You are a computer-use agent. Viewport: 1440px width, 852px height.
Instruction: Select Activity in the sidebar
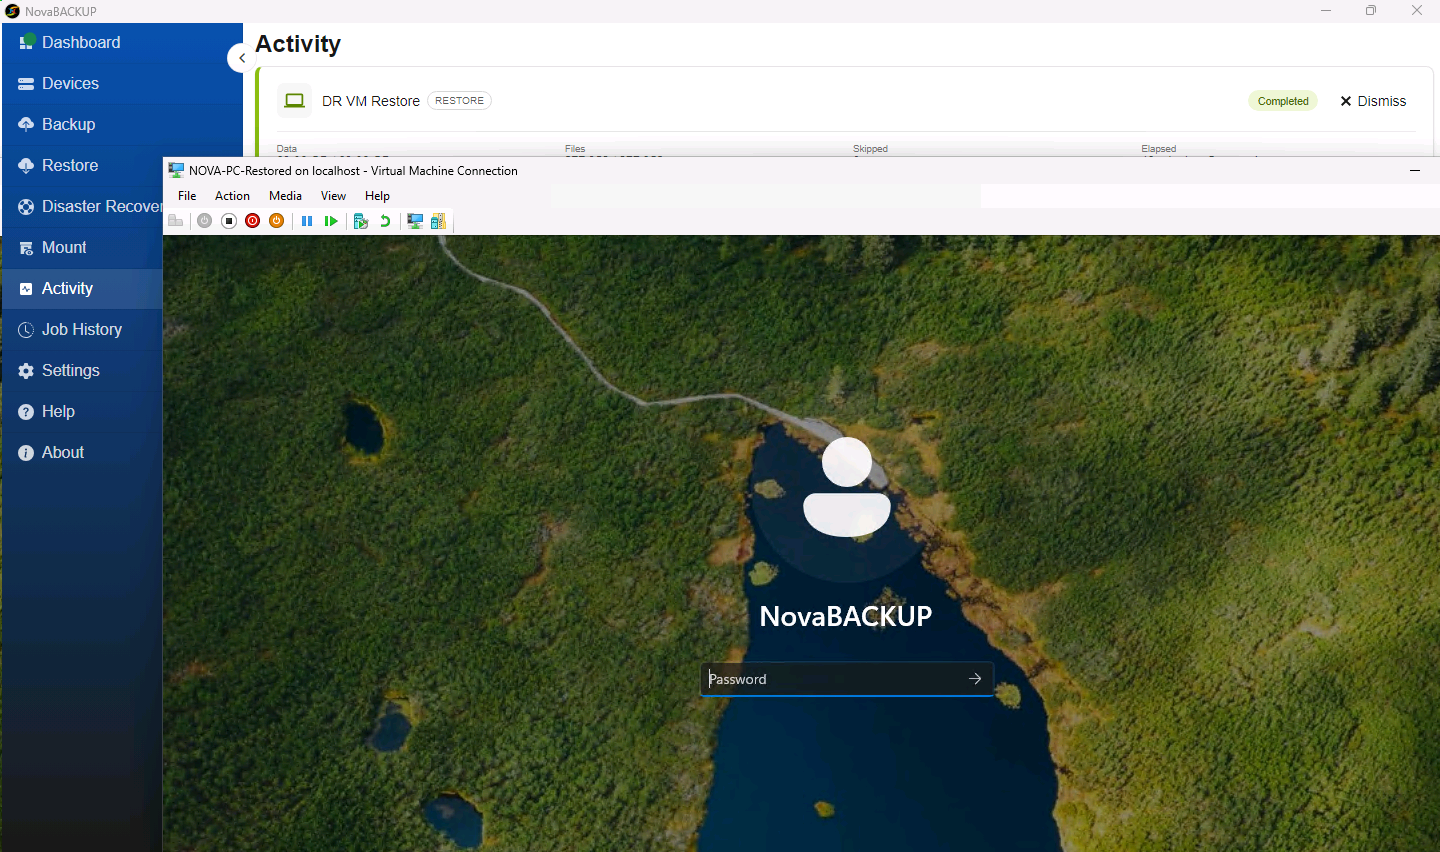82,288
